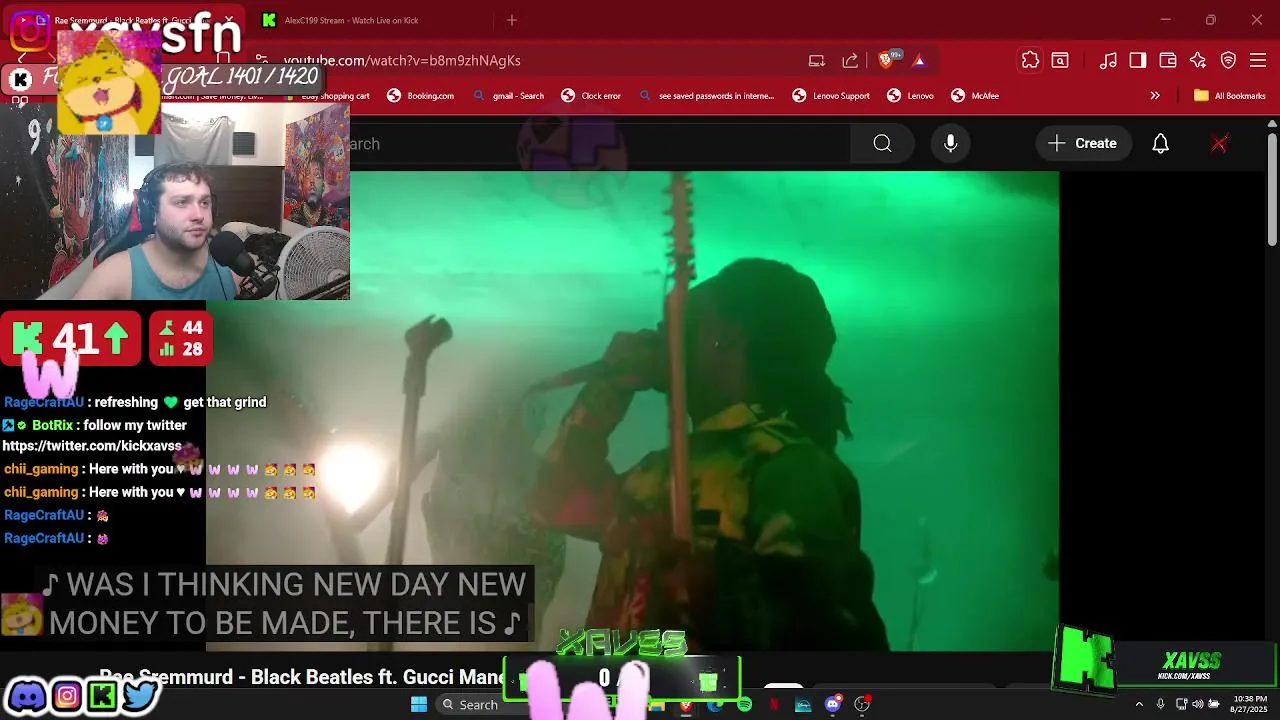This screenshot has height=720, width=1280.
Task: Open the Windows Start menu
Action: (419, 705)
